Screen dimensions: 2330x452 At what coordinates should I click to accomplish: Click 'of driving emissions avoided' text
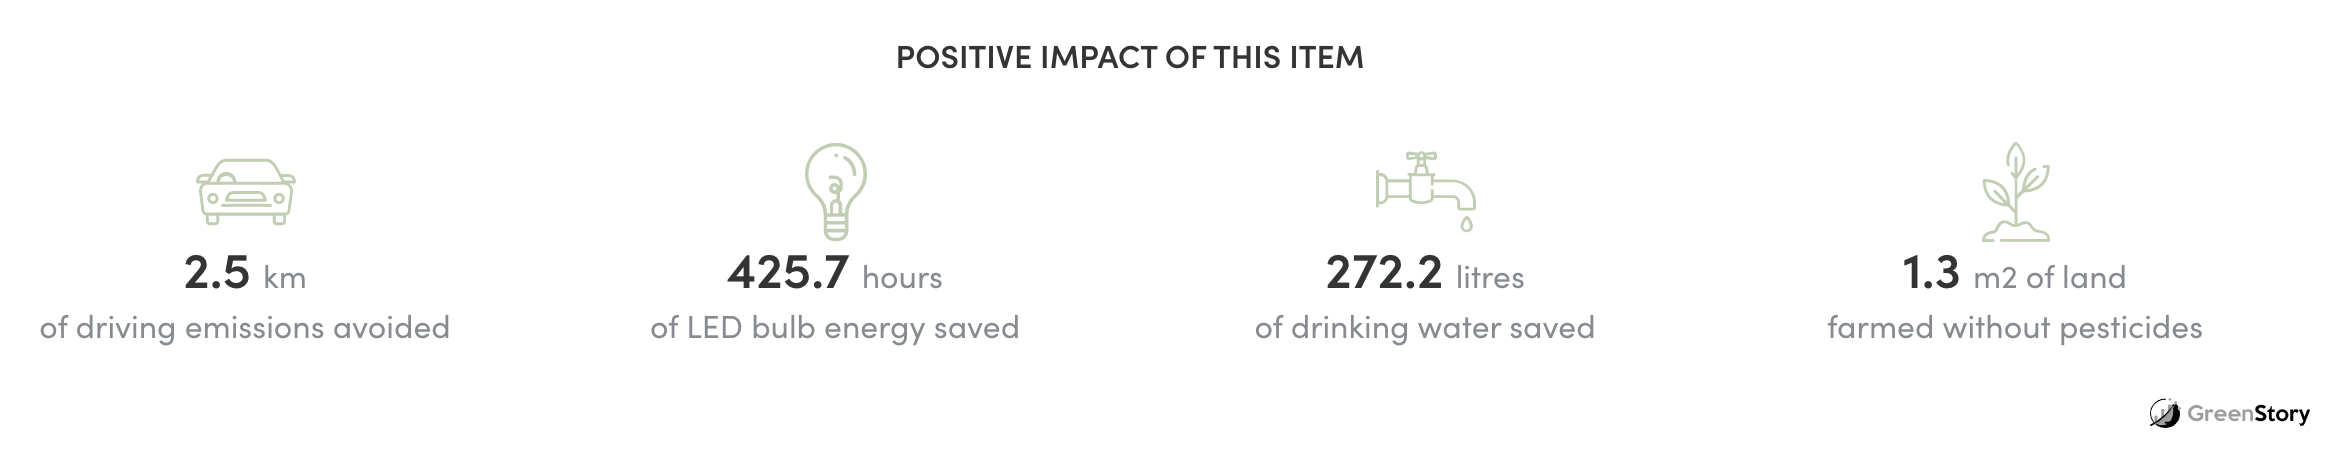coord(245,328)
